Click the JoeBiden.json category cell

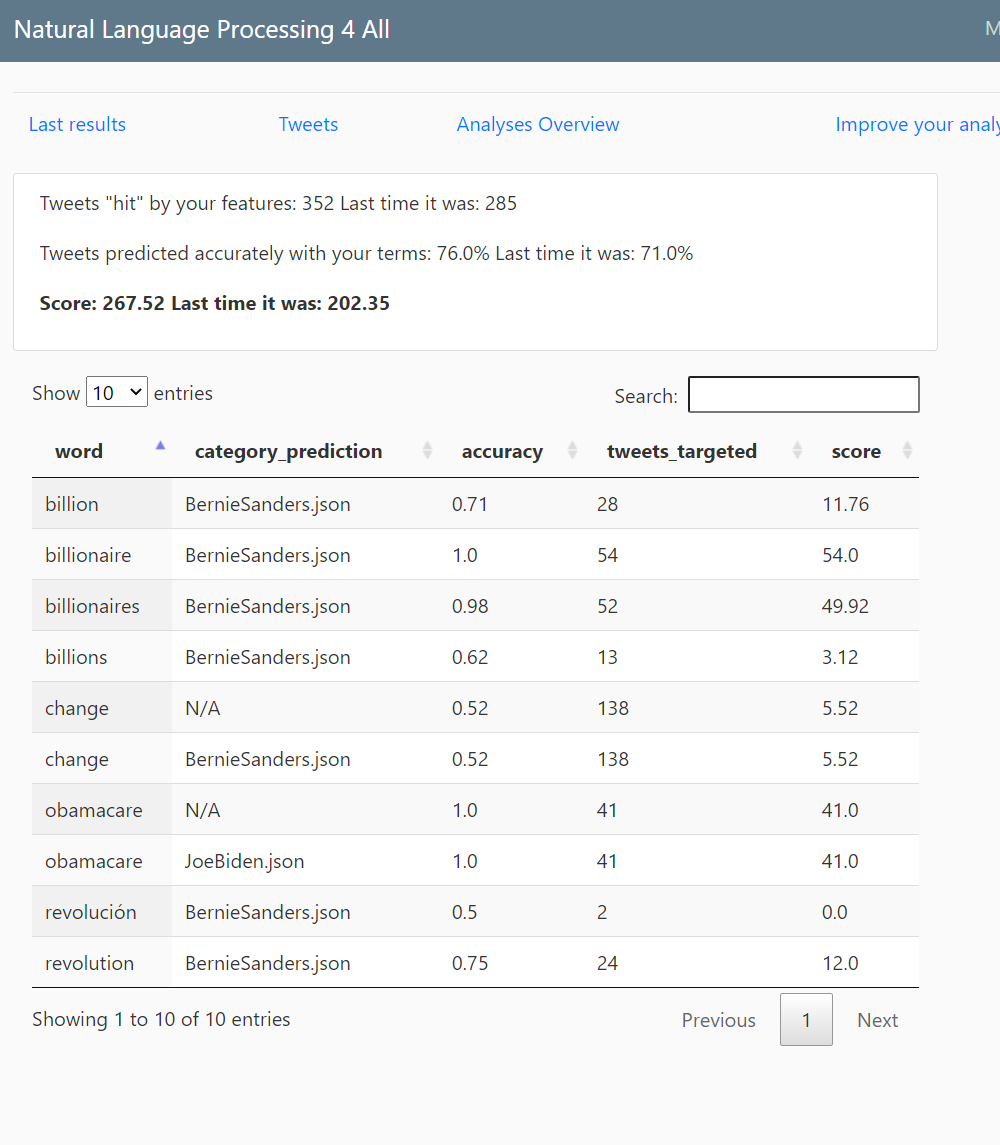tap(244, 861)
